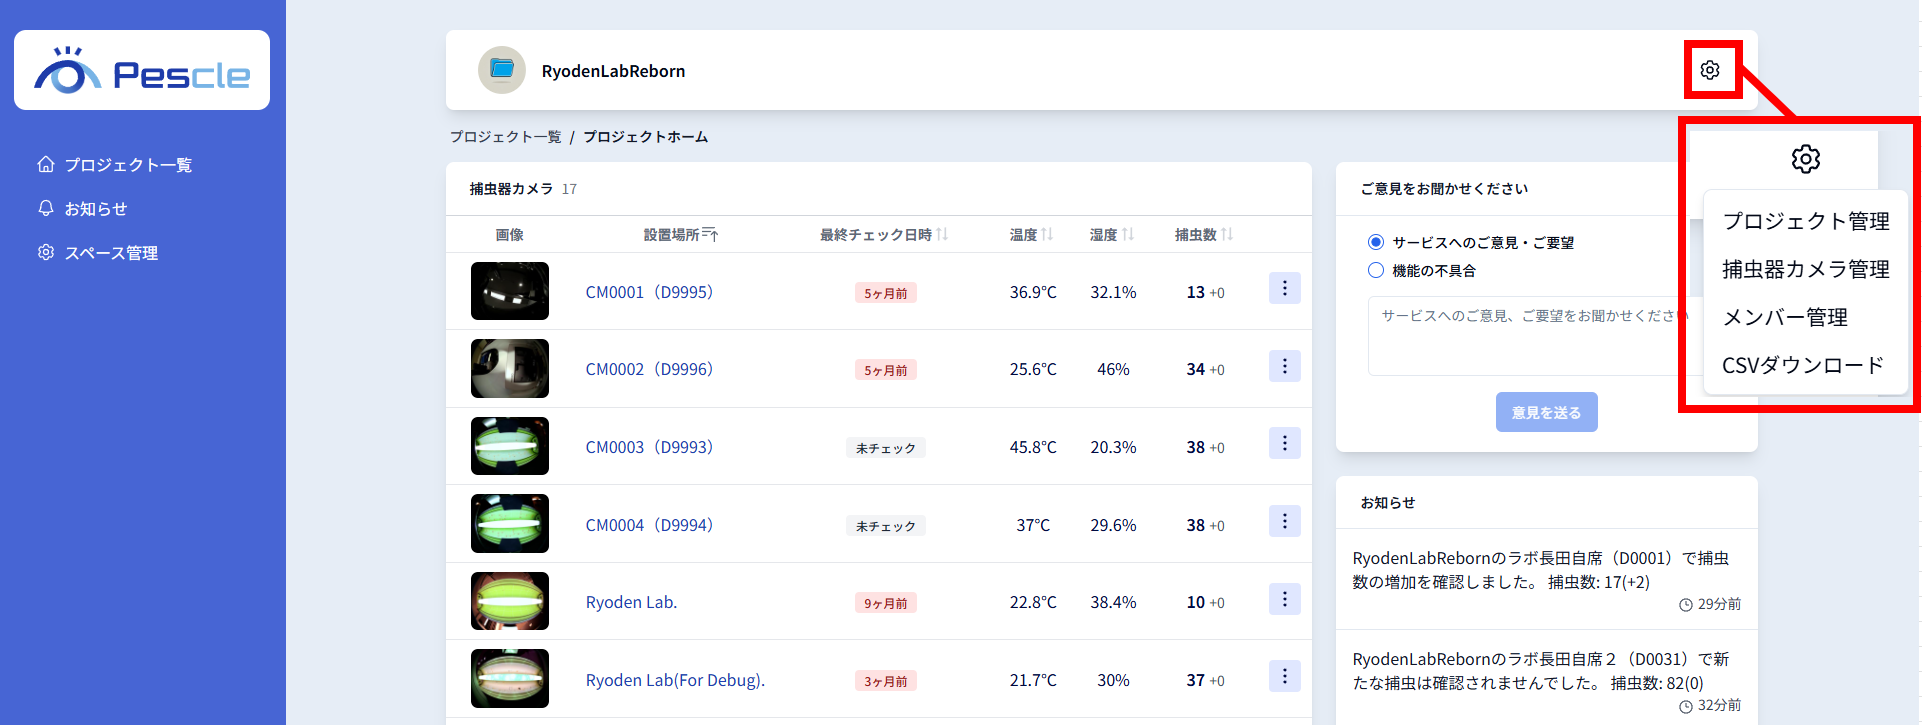Click the Pescle logo in sidebar
This screenshot has width=1922, height=725.
(x=142, y=71)
